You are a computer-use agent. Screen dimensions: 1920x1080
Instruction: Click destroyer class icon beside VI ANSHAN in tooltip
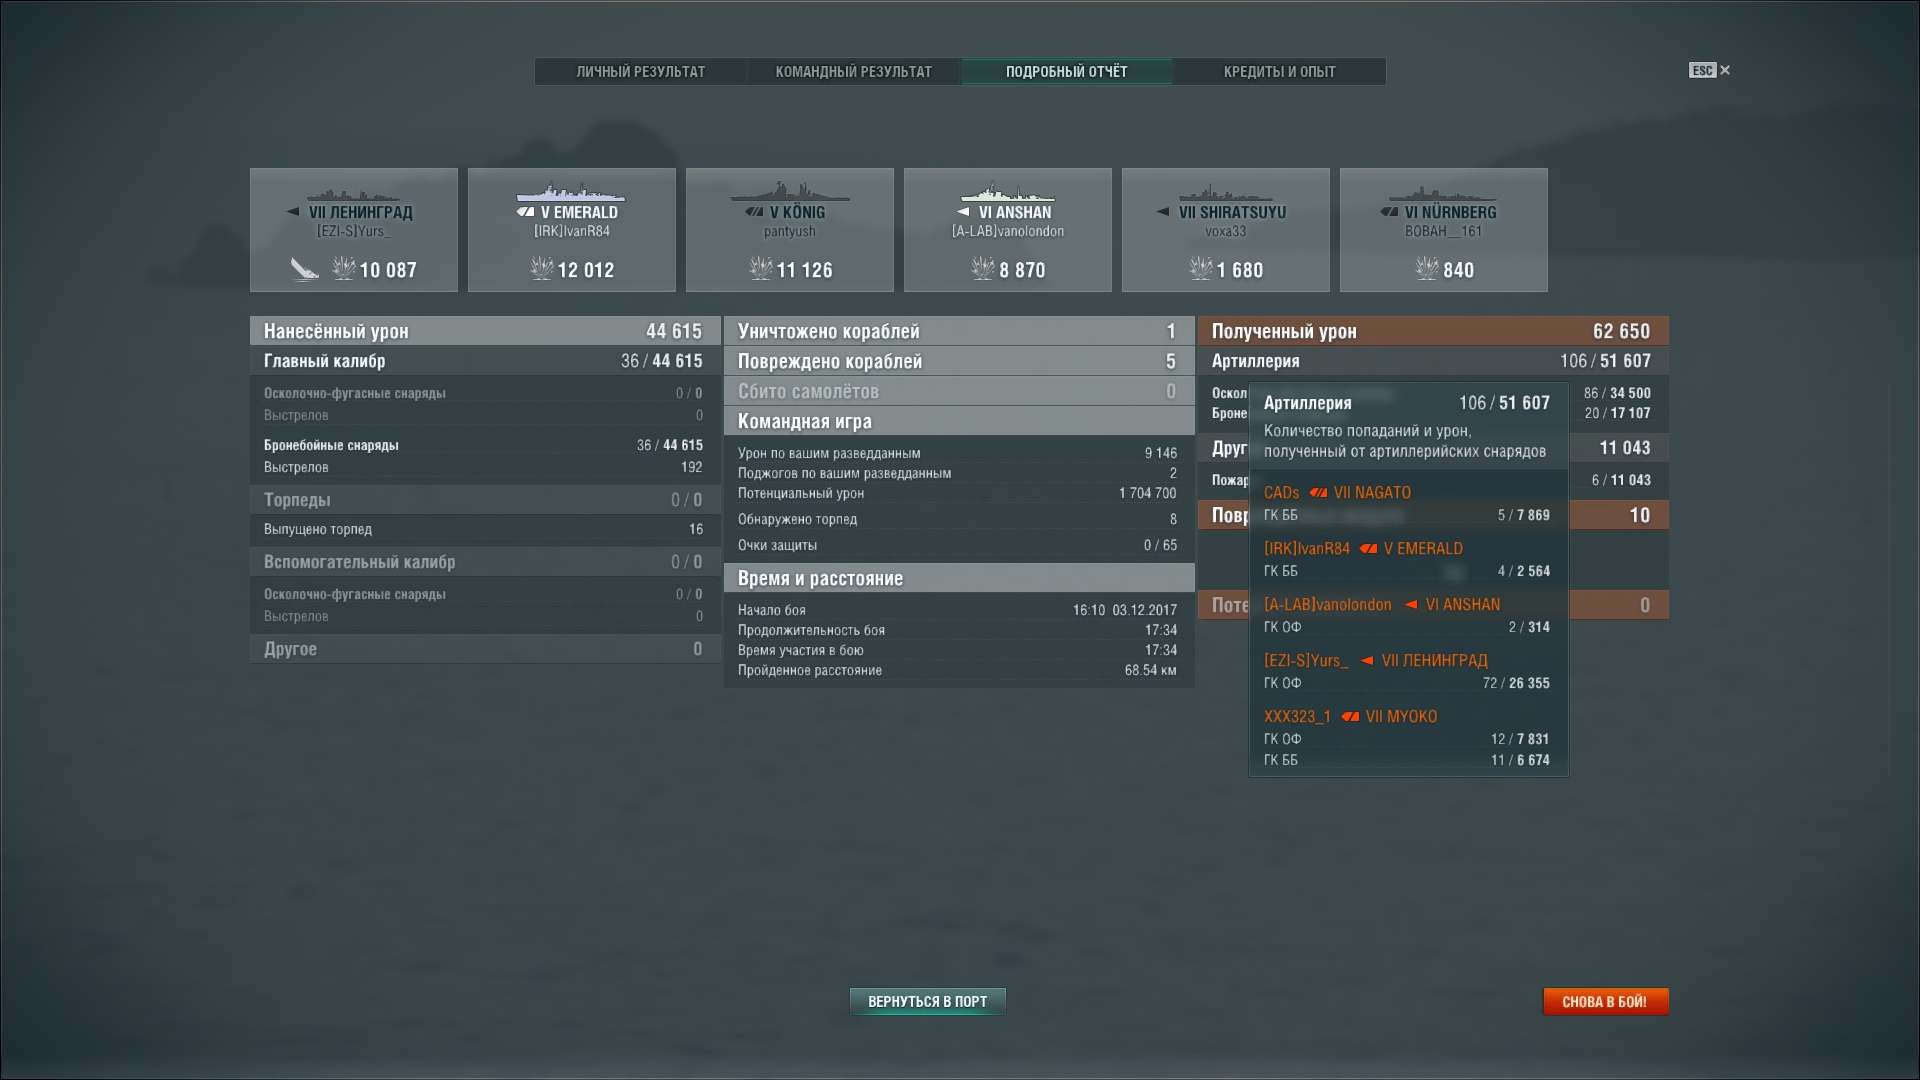[x=1411, y=605]
